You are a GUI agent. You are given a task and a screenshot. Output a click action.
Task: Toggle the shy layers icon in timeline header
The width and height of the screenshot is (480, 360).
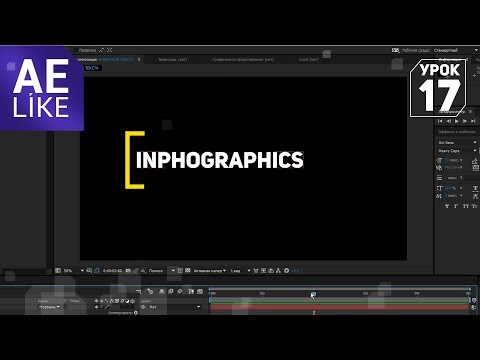click(x=162, y=291)
